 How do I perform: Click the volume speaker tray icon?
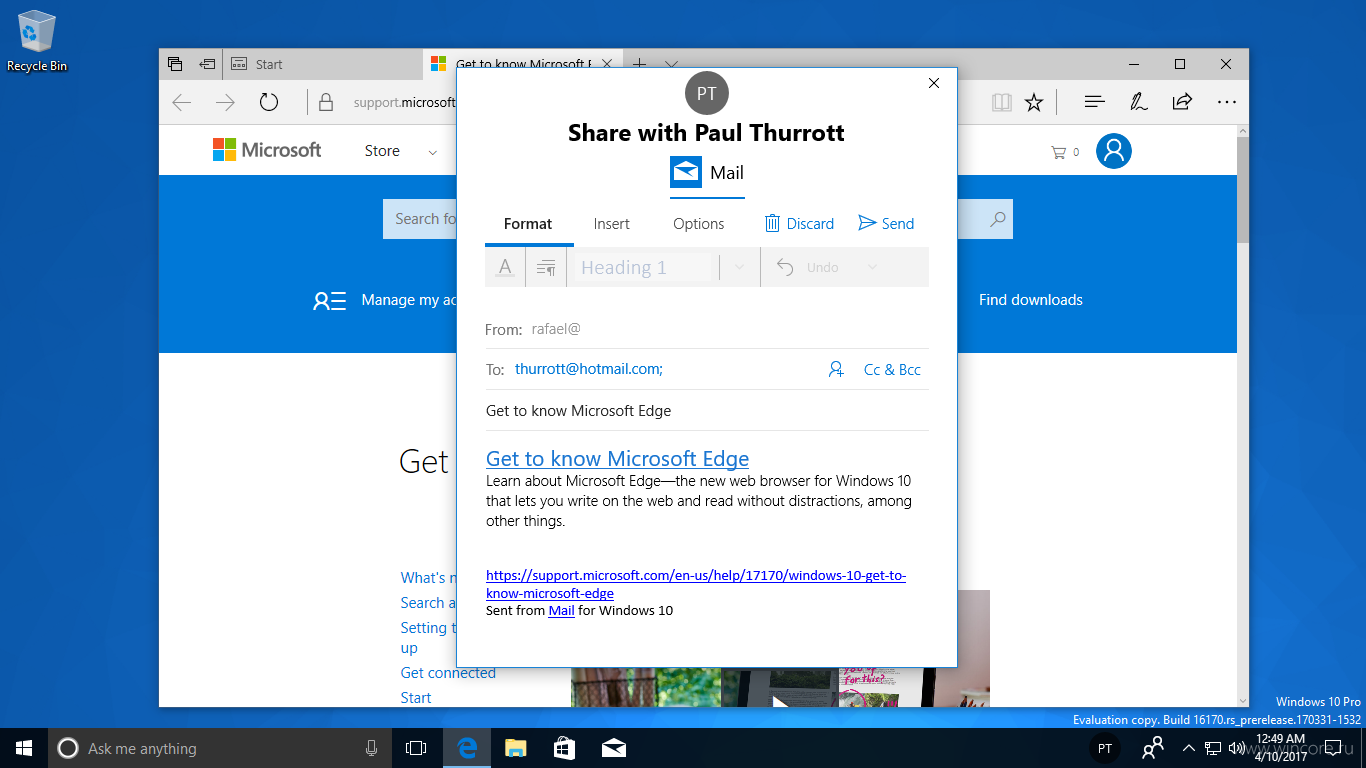pyautogui.click(x=1236, y=748)
